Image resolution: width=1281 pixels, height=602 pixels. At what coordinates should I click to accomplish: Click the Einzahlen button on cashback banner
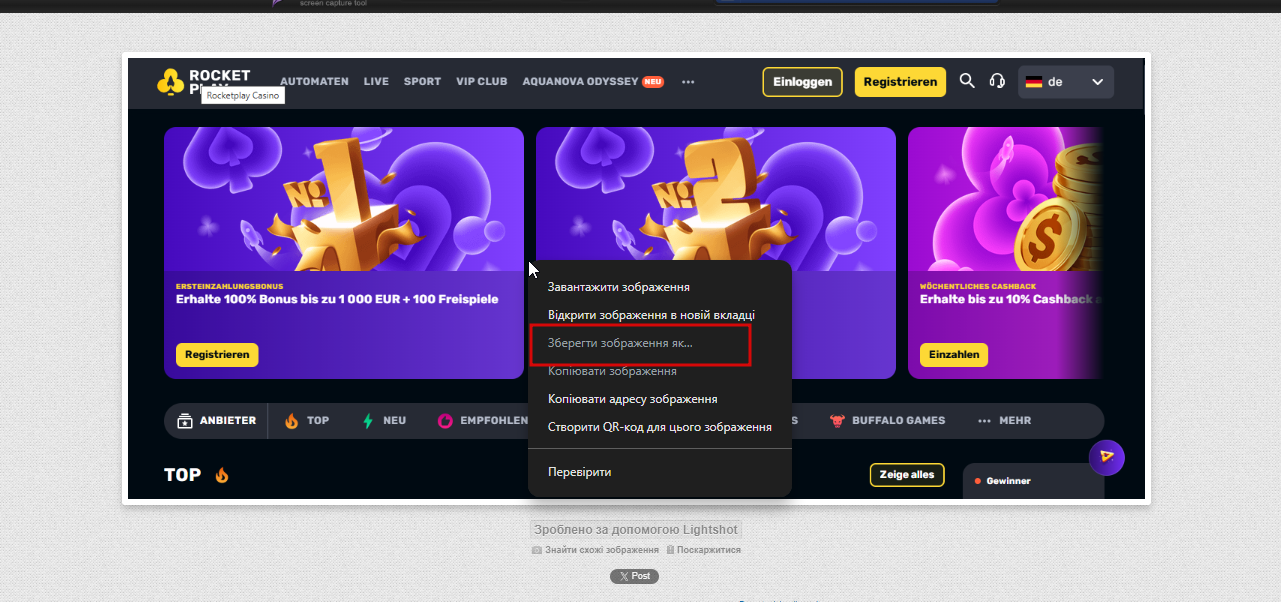(x=953, y=355)
